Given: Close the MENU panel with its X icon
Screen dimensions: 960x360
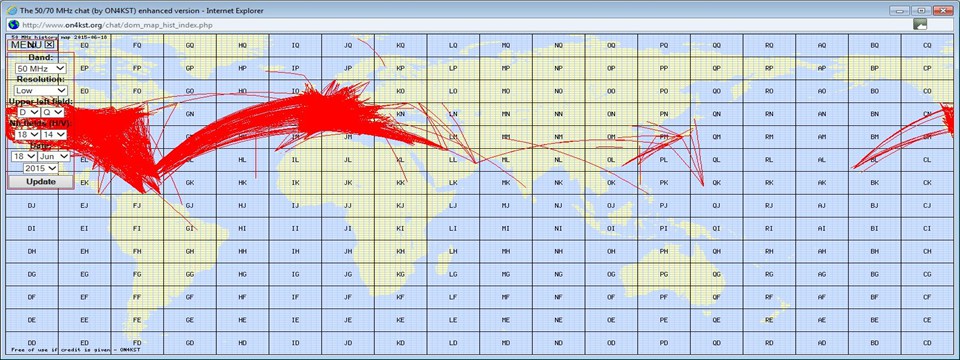Looking at the screenshot, I should (x=50, y=45).
